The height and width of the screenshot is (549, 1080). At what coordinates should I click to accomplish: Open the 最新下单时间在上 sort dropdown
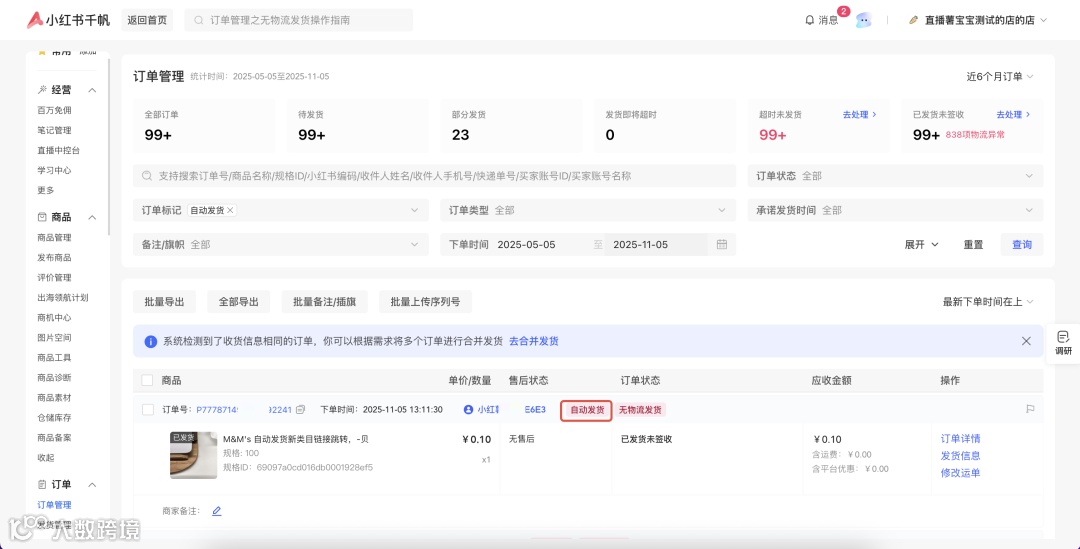point(988,302)
